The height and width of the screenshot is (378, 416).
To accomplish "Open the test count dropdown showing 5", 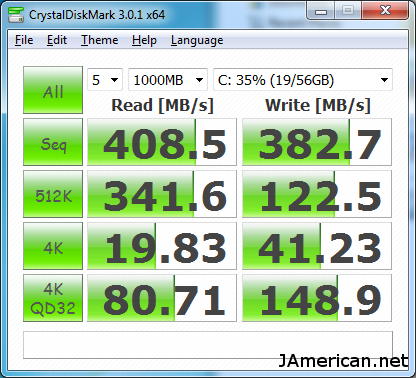I will [x=105, y=80].
